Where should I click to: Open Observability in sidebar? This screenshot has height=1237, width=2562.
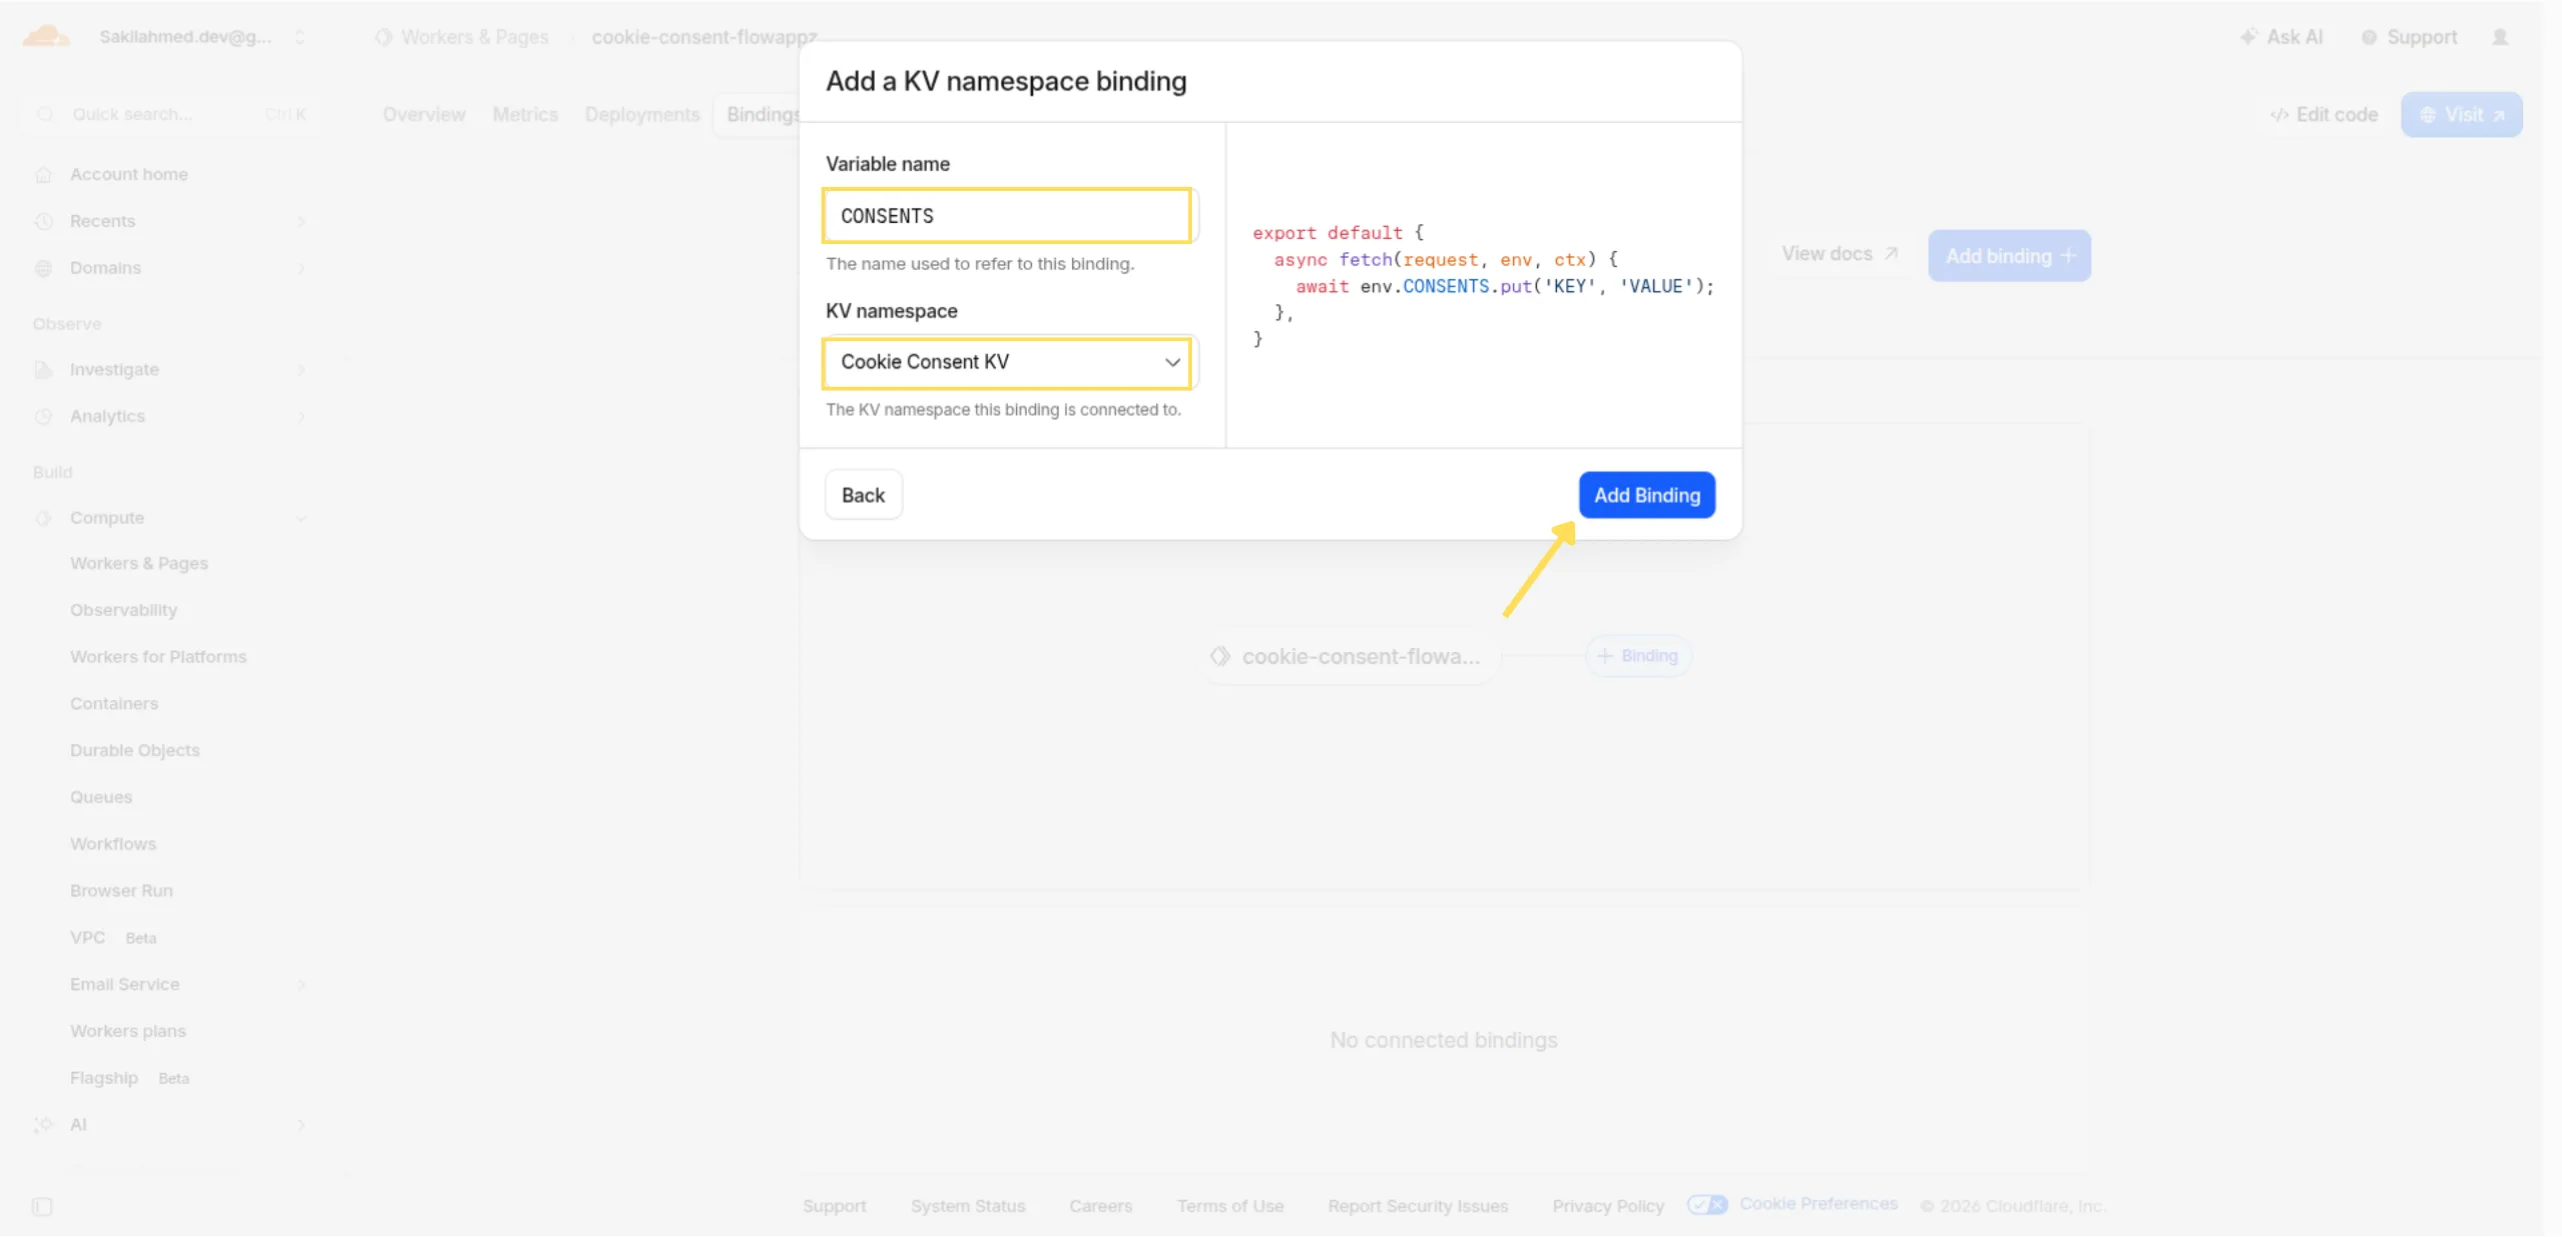[124, 610]
